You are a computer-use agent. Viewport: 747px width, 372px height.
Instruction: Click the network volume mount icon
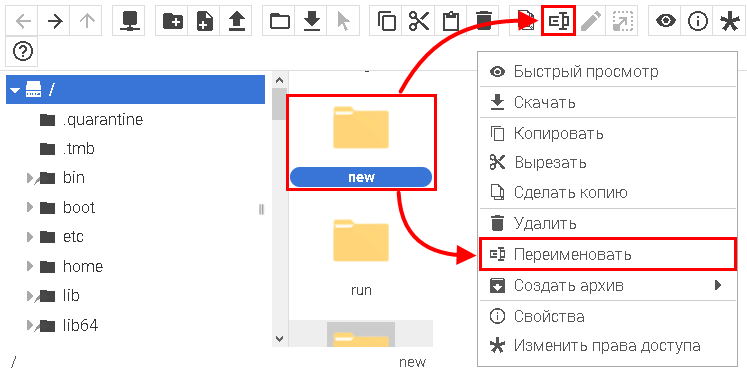[129, 21]
